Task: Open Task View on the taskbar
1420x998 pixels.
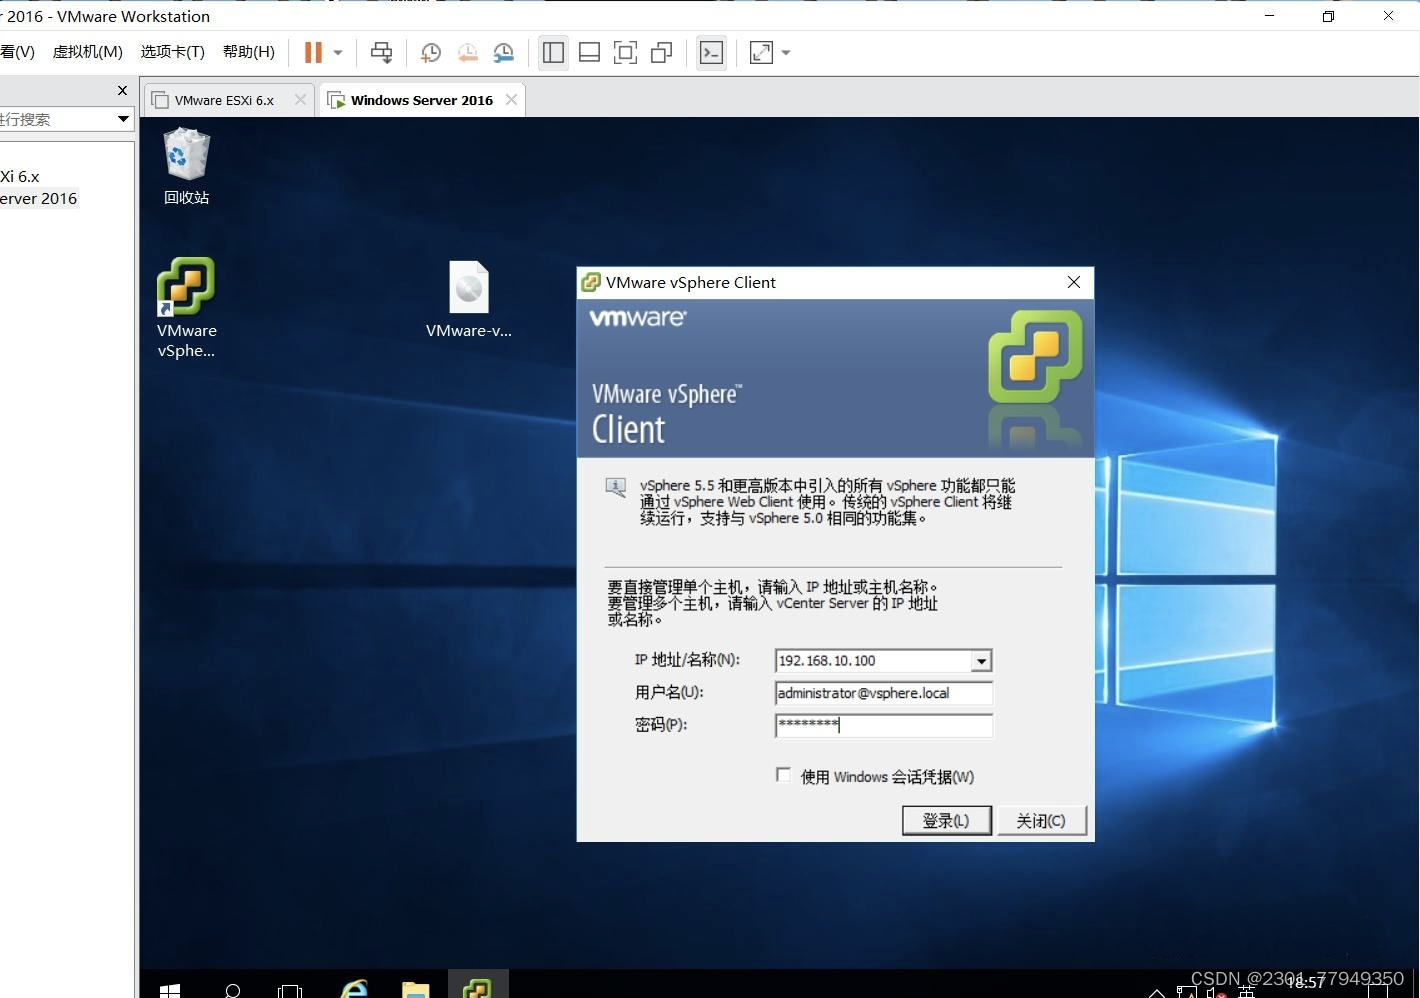Action: (x=290, y=990)
